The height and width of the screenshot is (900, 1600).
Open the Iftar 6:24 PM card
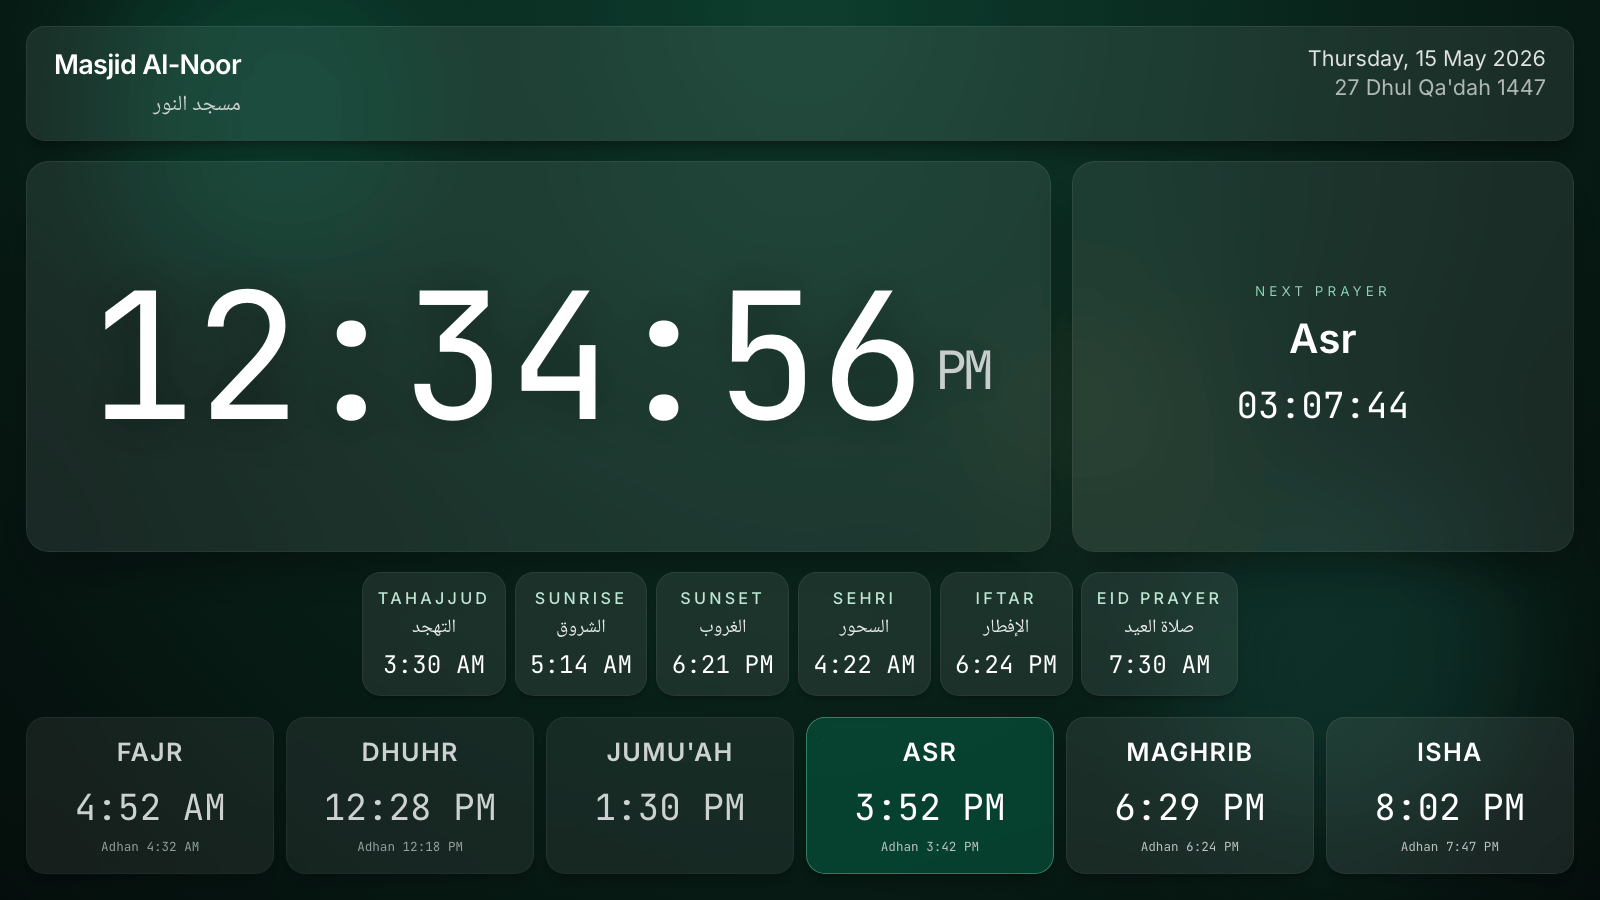[1006, 634]
